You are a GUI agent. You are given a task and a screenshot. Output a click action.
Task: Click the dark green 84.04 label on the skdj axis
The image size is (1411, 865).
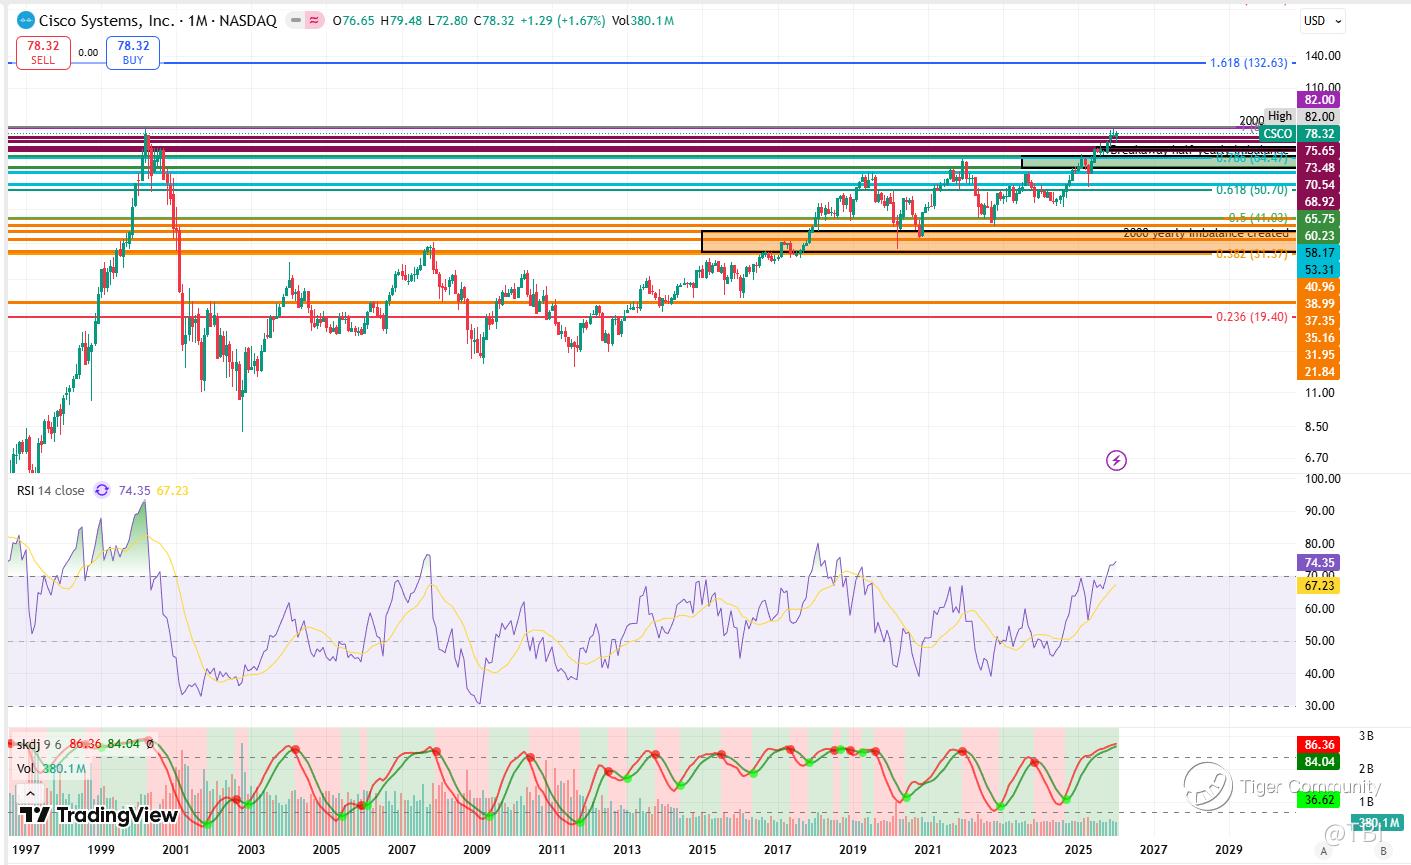(1316, 762)
